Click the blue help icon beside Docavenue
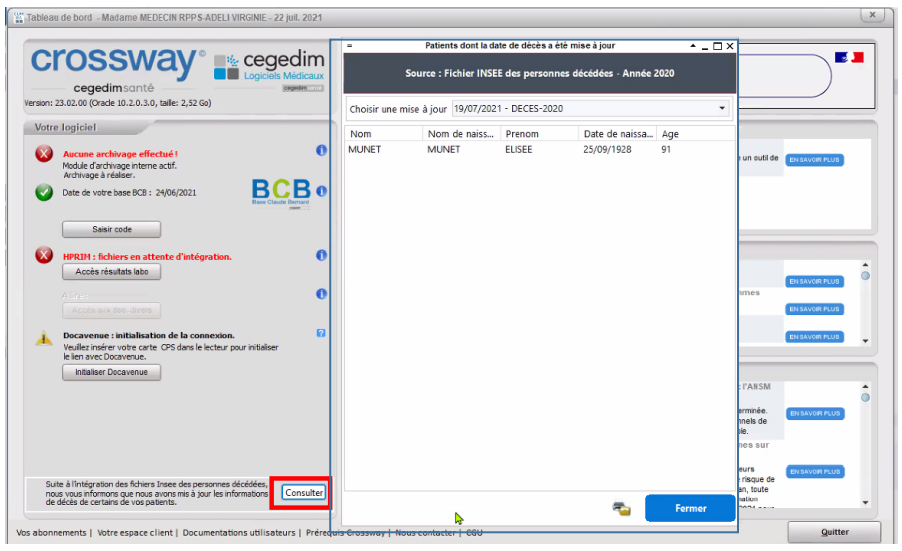 coord(321,333)
